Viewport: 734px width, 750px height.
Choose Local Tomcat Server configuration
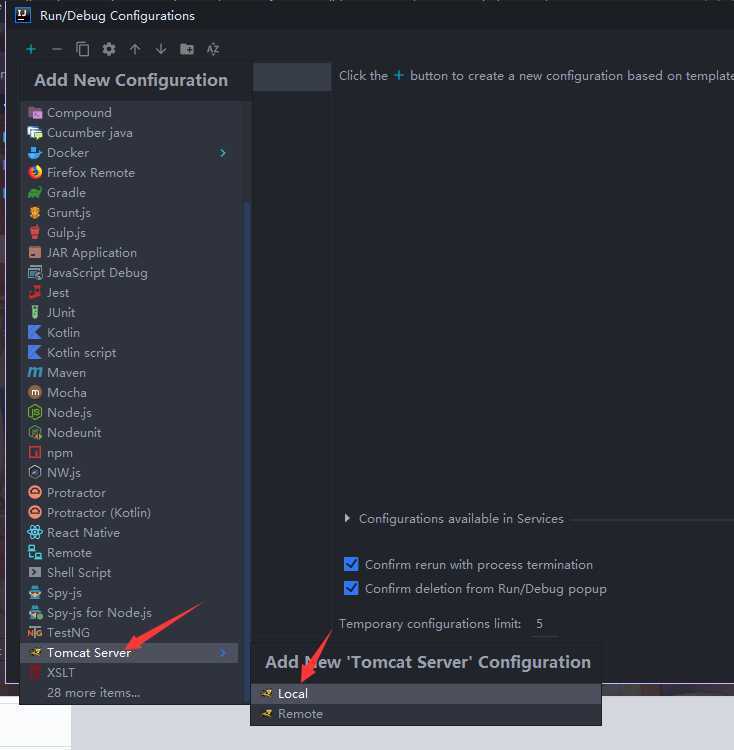(x=426, y=694)
